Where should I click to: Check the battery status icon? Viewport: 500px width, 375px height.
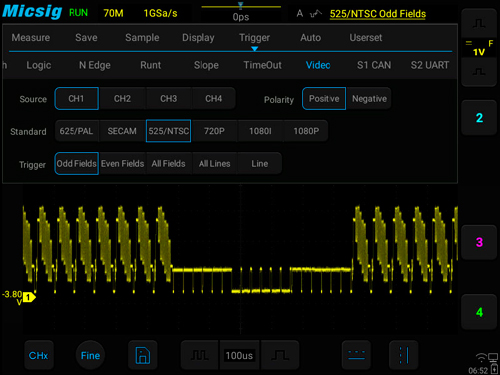(494, 369)
